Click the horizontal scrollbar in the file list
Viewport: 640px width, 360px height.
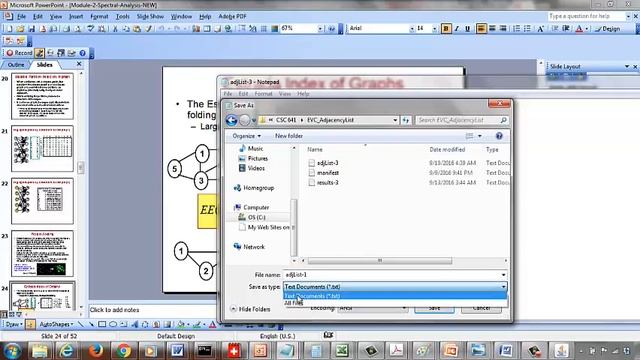[x=380, y=260]
